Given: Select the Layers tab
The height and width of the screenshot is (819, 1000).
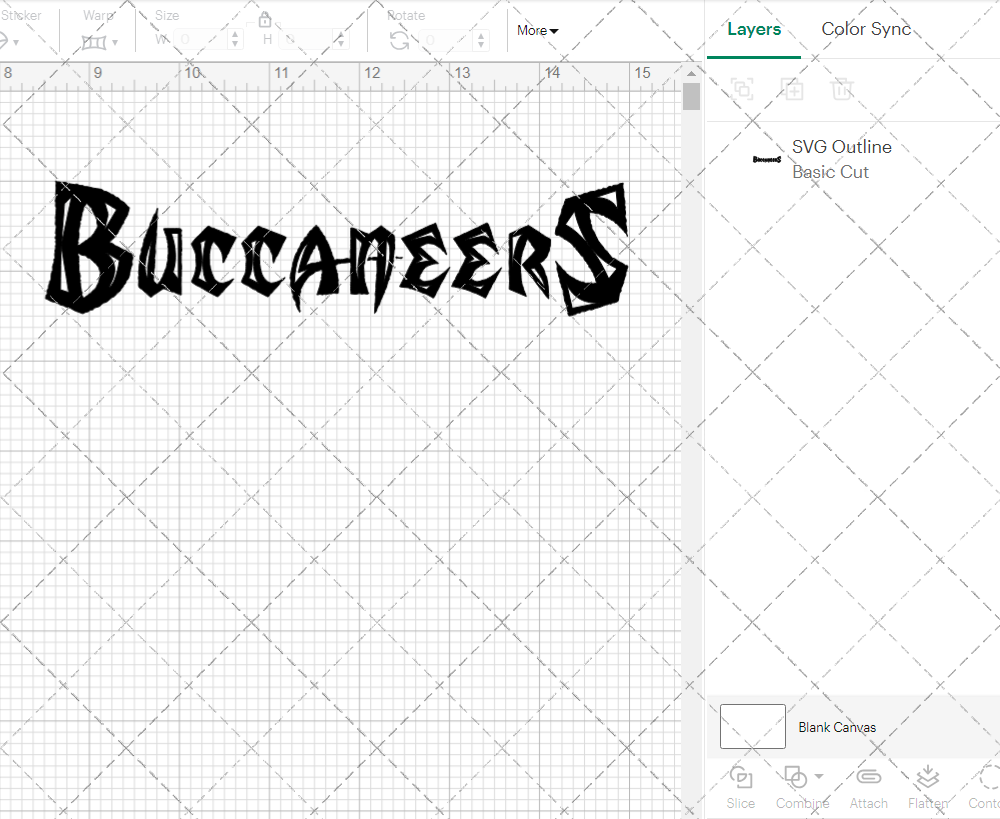Looking at the screenshot, I should coord(754,29).
